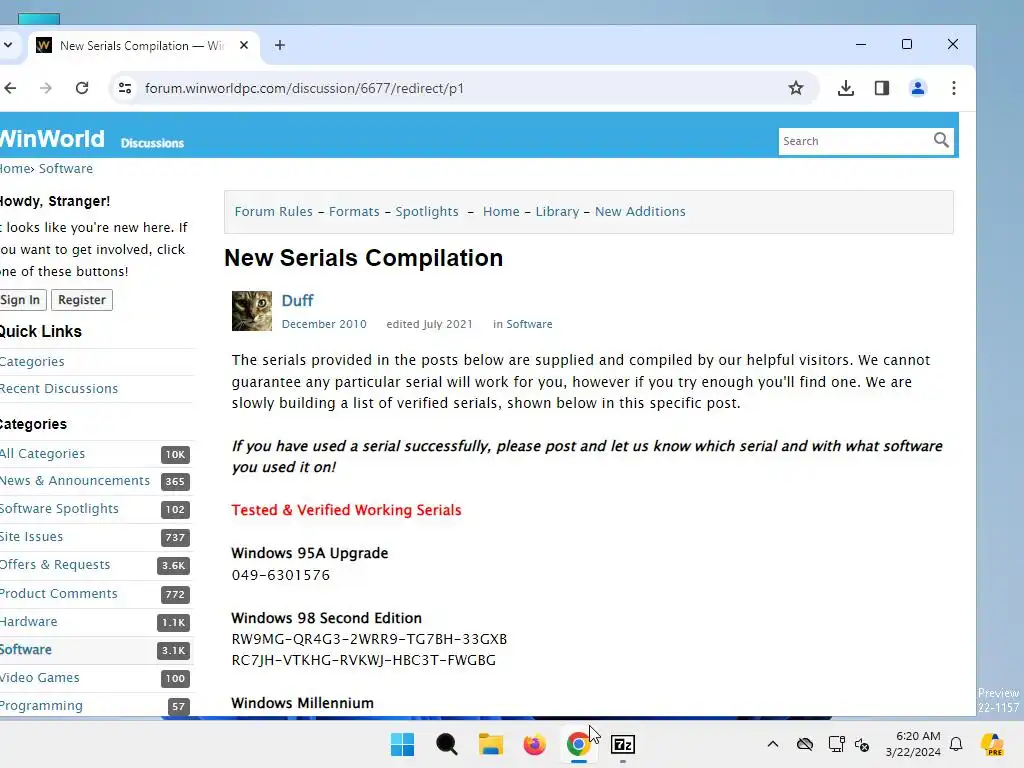Open the Discussions header link
Viewport: 1024px width, 768px height.
tap(152, 143)
